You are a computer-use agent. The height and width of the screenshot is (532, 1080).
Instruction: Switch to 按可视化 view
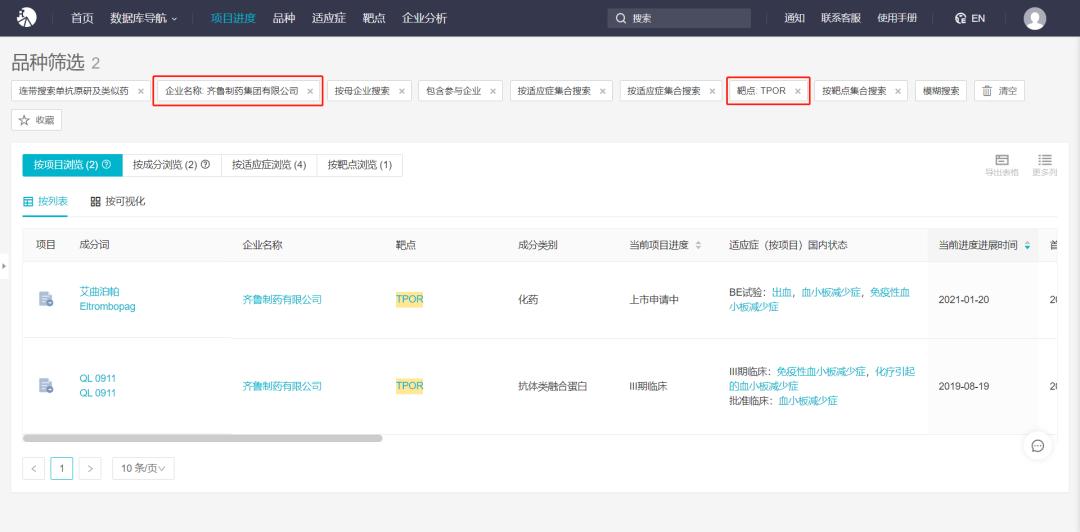pos(118,201)
